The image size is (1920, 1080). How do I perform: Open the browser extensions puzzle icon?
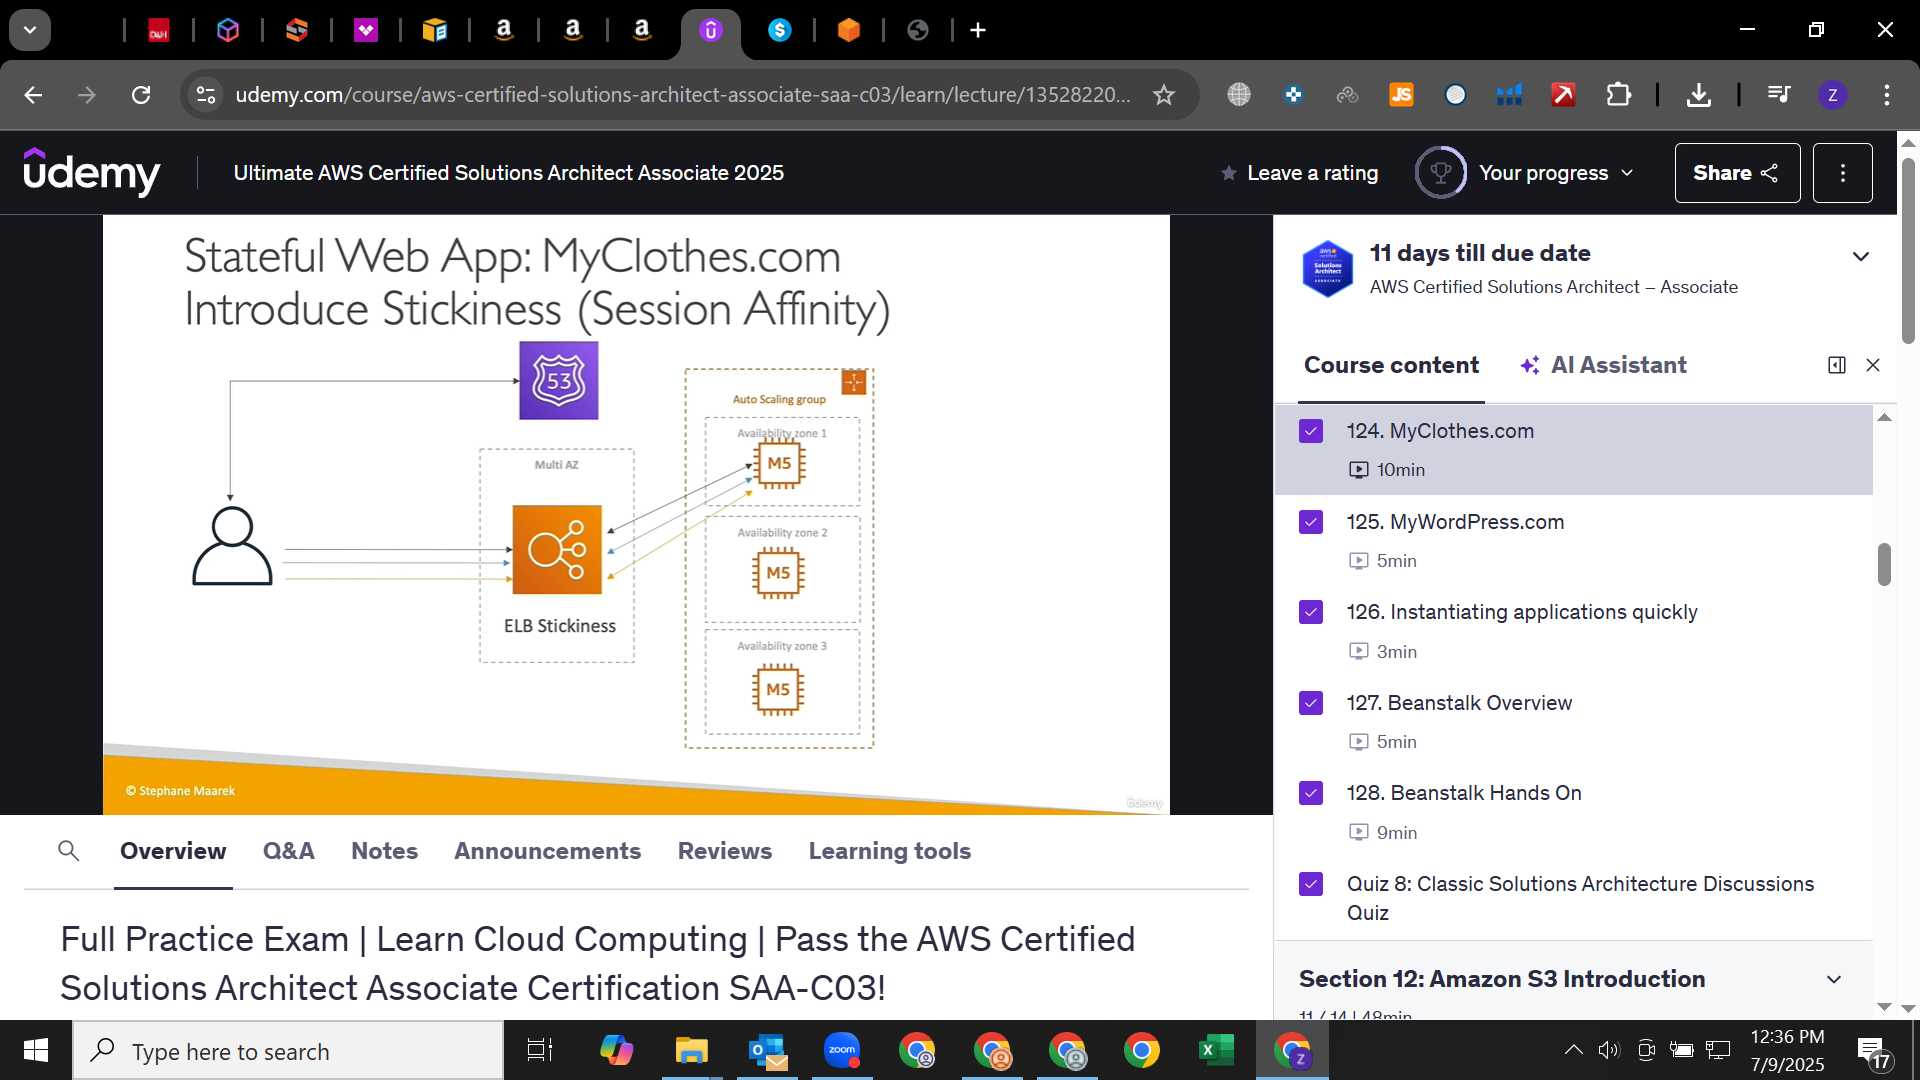(x=1618, y=95)
